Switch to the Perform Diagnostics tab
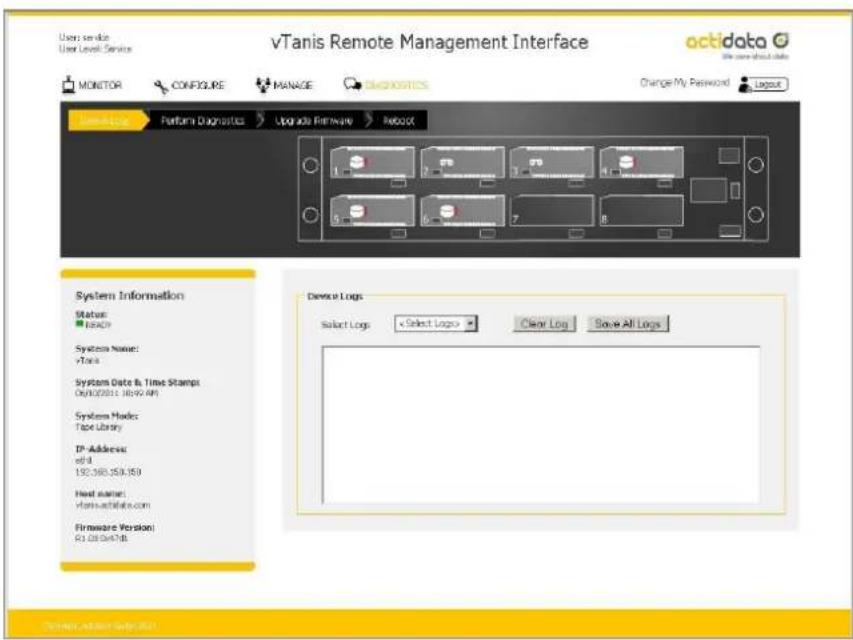 click(x=202, y=120)
